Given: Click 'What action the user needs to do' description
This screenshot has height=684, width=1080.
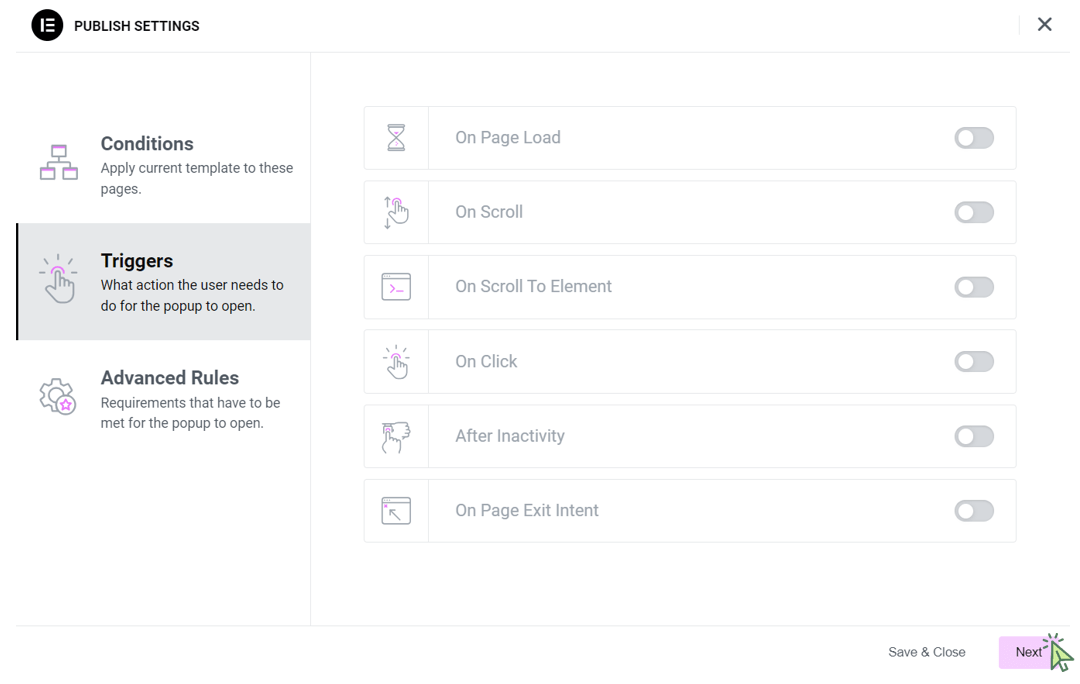Looking at the screenshot, I should click(192, 296).
